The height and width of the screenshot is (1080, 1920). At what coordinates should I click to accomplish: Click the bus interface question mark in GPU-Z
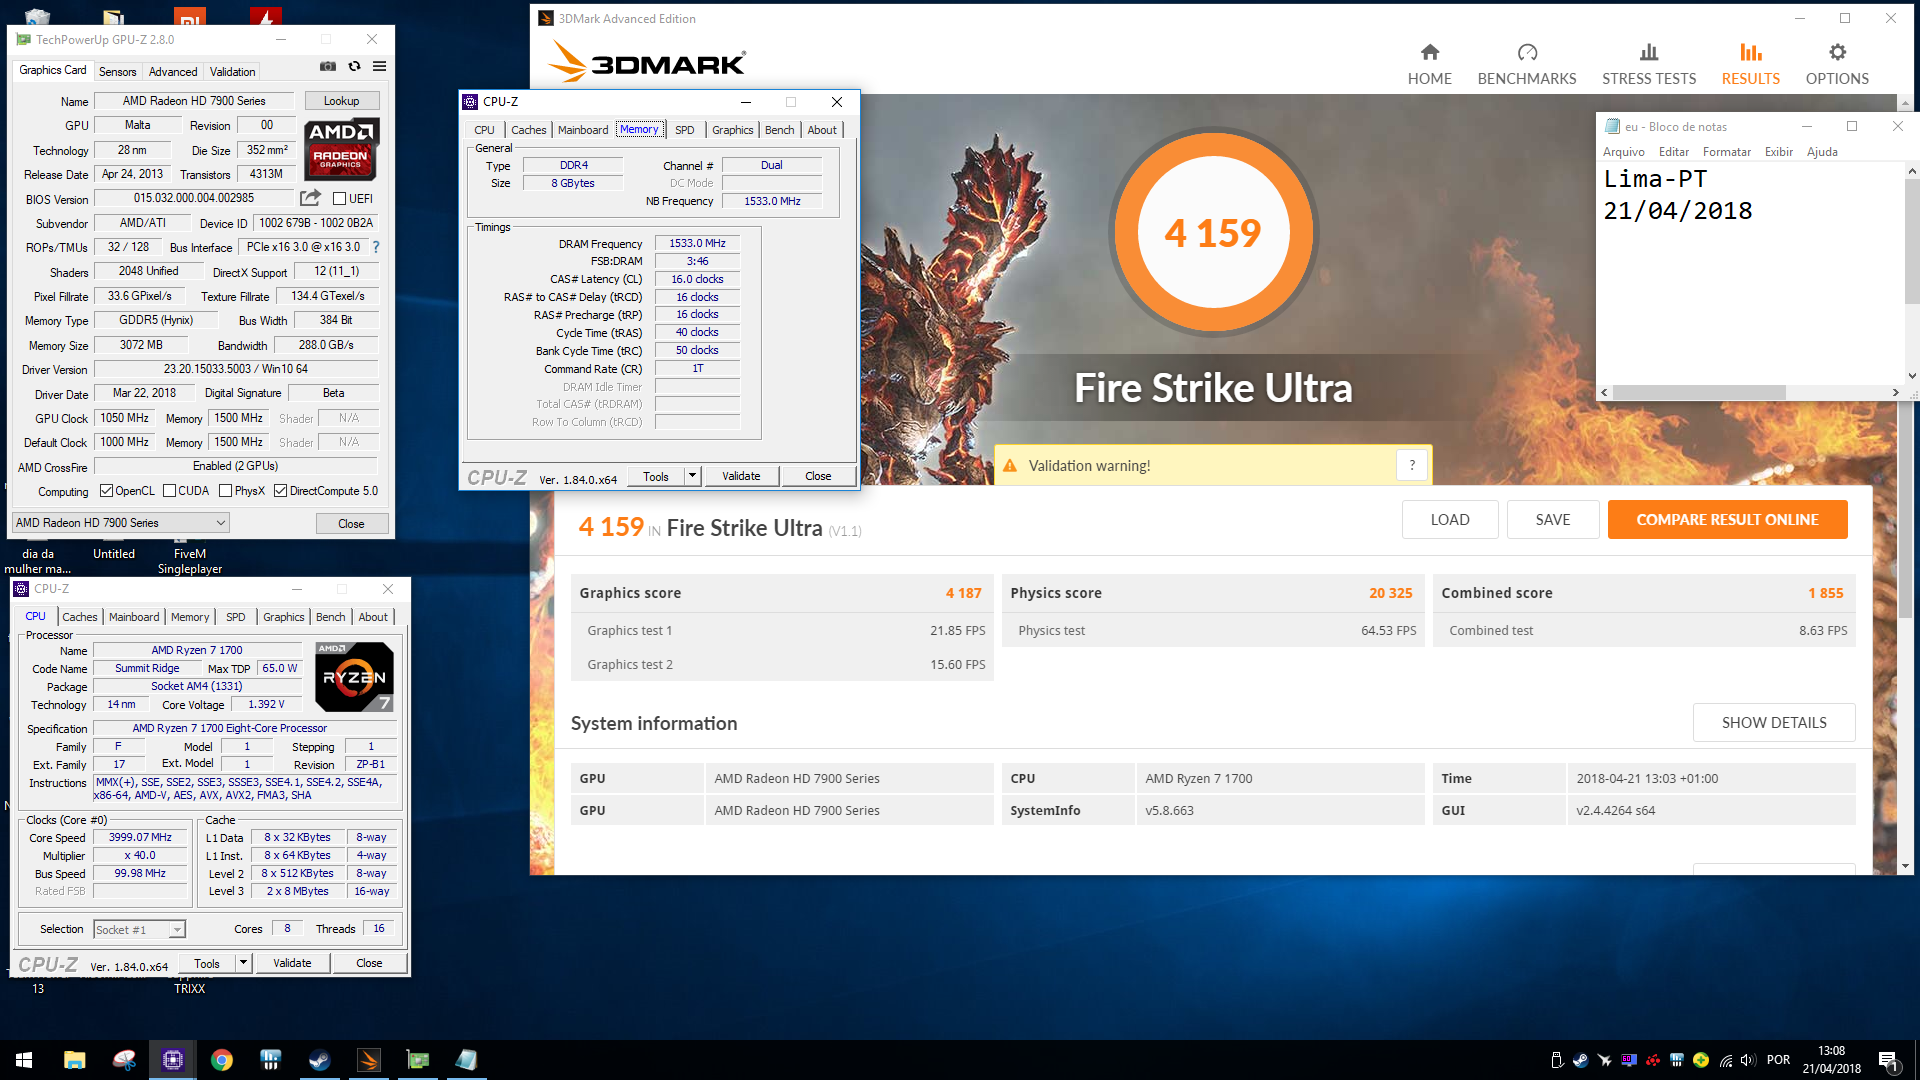coord(376,247)
